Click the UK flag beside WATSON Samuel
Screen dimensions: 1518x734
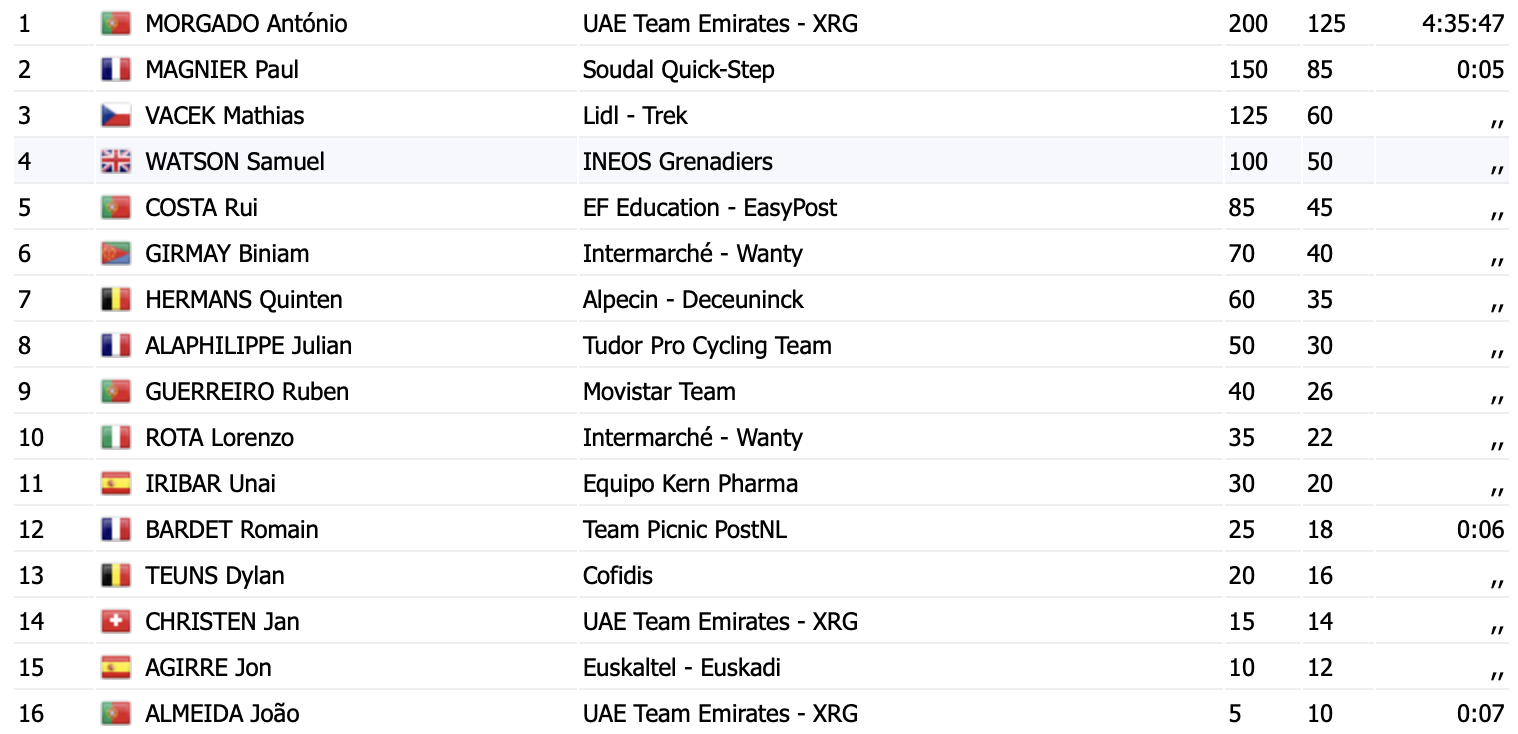(x=116, y=161)
